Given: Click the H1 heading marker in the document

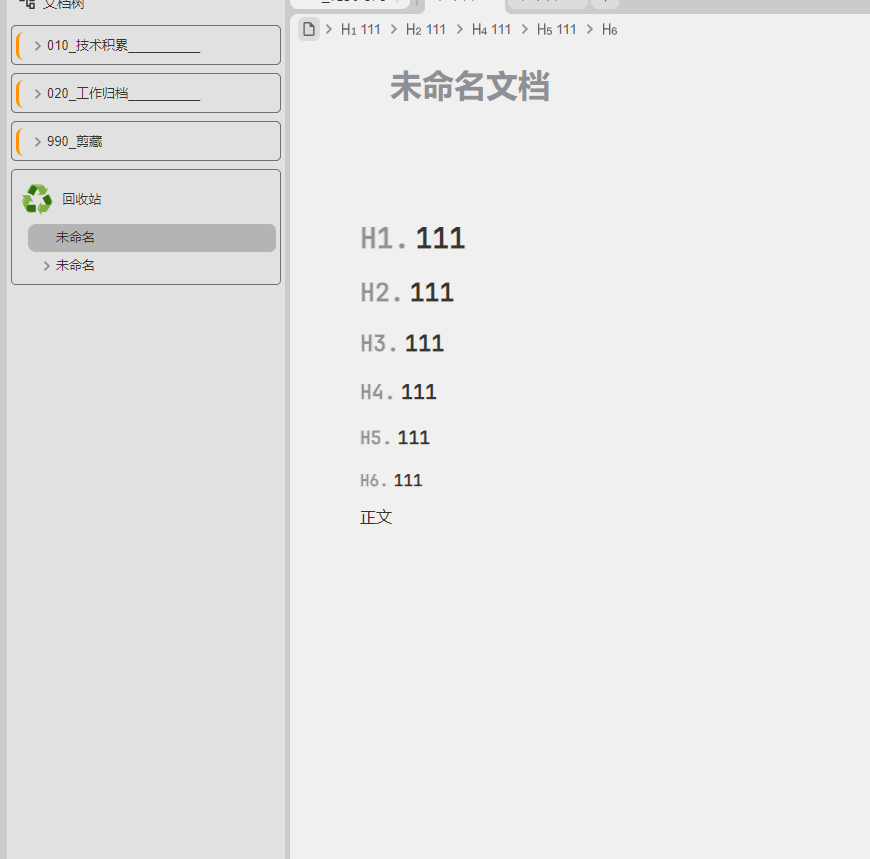Looking at the screenshot, I should coord(378,237).
